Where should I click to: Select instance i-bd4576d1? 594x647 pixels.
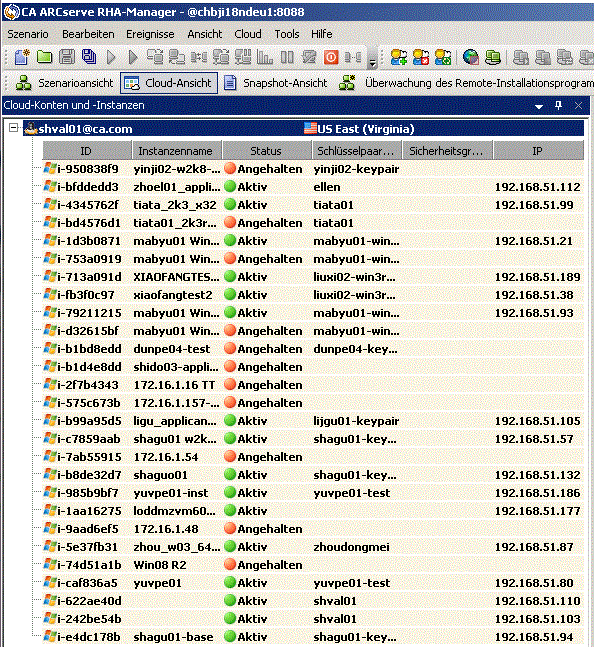(x=89, y=223)
